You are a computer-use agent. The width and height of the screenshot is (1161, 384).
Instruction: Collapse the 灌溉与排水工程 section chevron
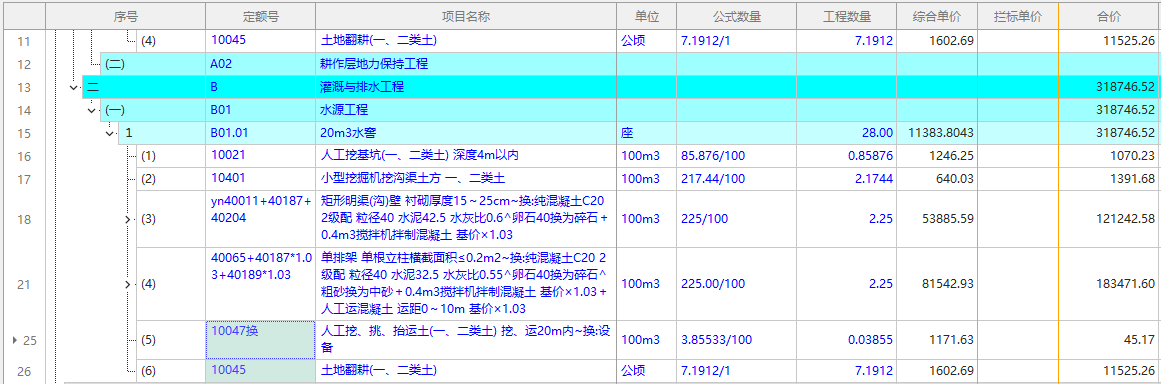pos(73,87)
